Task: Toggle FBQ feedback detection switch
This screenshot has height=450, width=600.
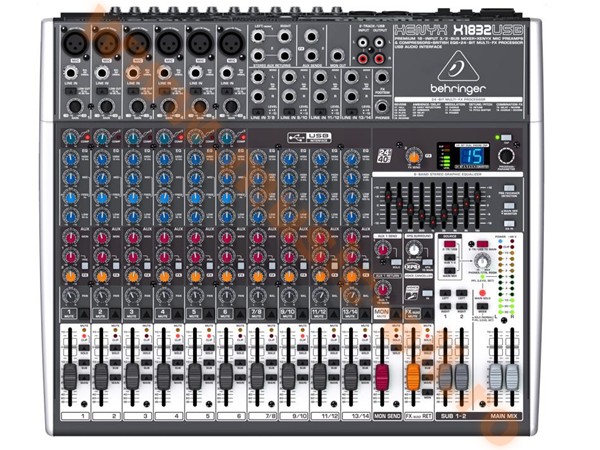Action: coord(509,188)
